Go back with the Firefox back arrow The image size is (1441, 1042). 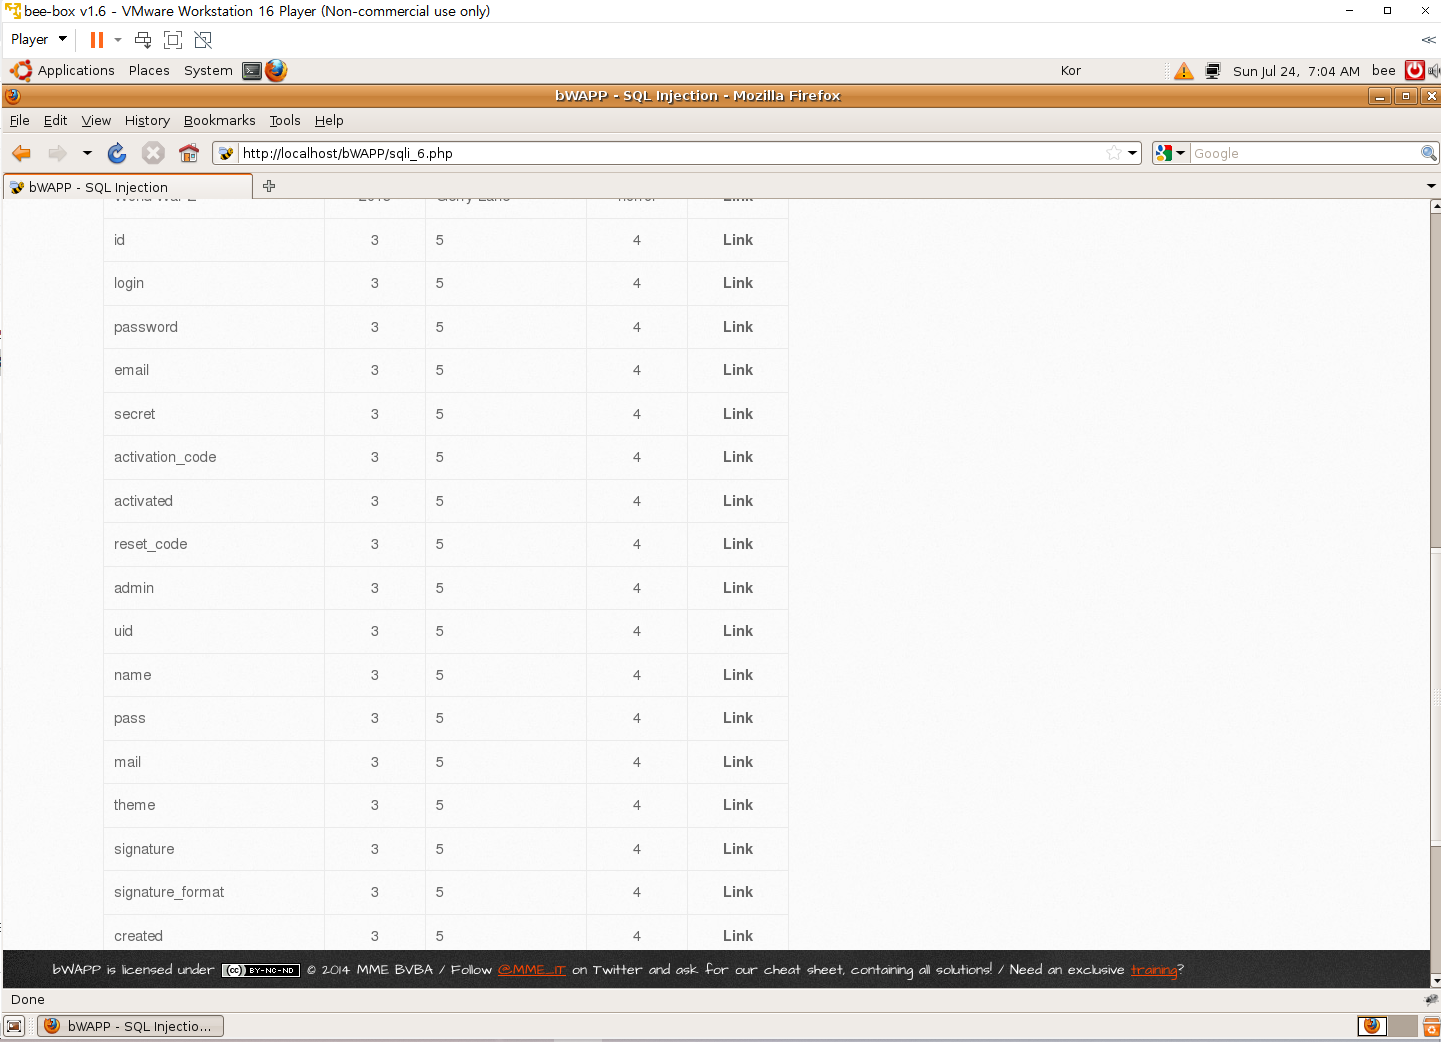click(x=21, y=153)
